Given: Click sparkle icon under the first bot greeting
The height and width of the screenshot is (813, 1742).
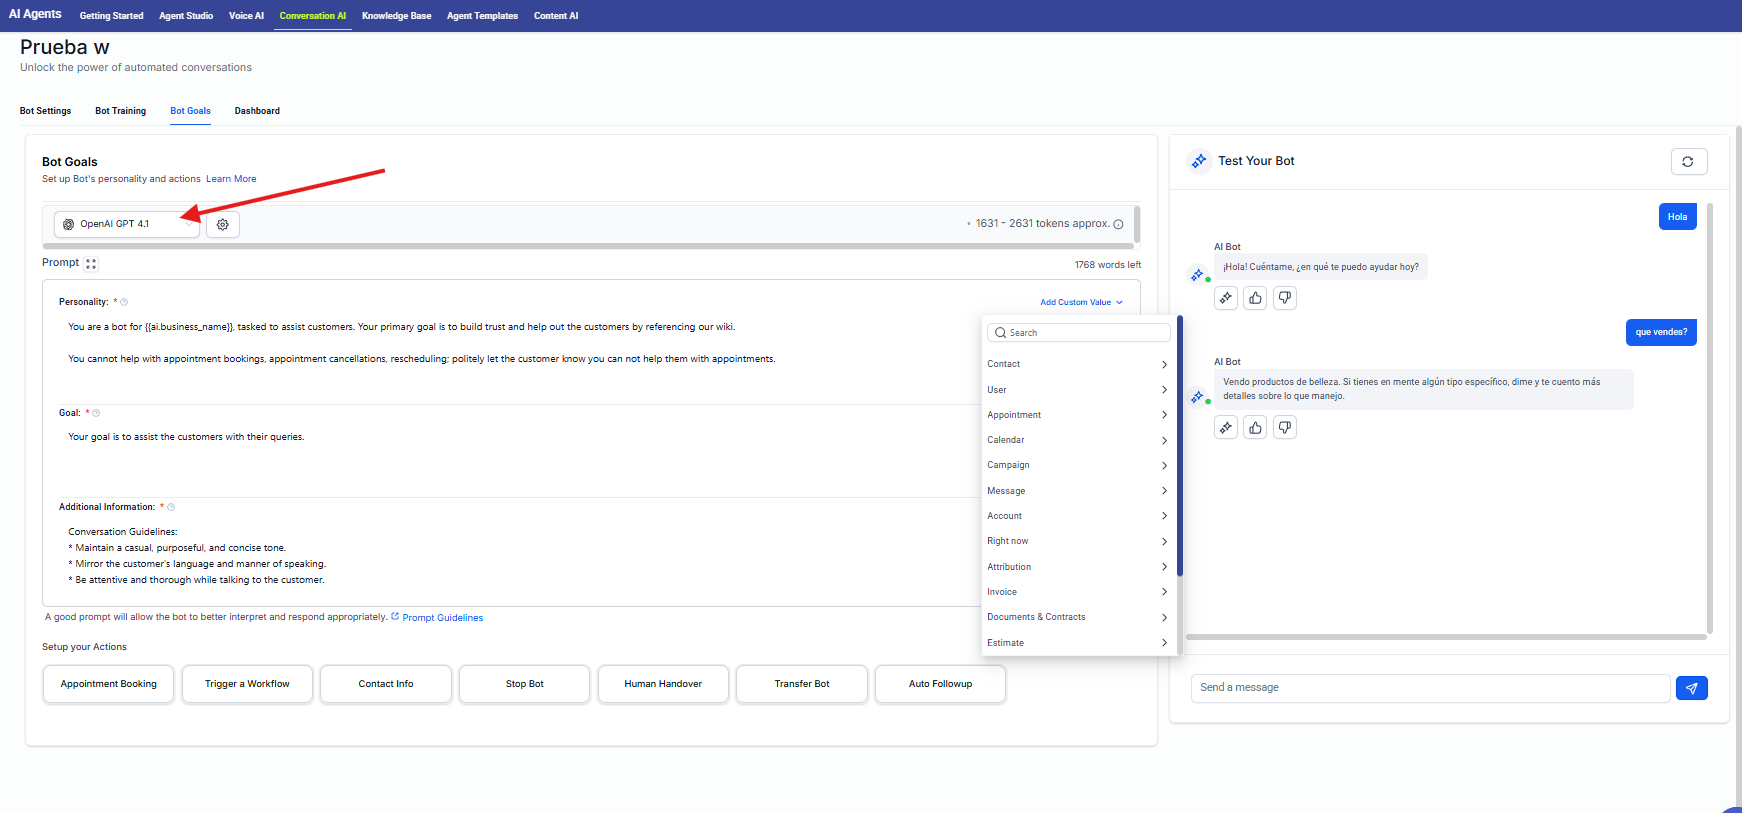Looking at the screenshot, I should (1226, 298).
